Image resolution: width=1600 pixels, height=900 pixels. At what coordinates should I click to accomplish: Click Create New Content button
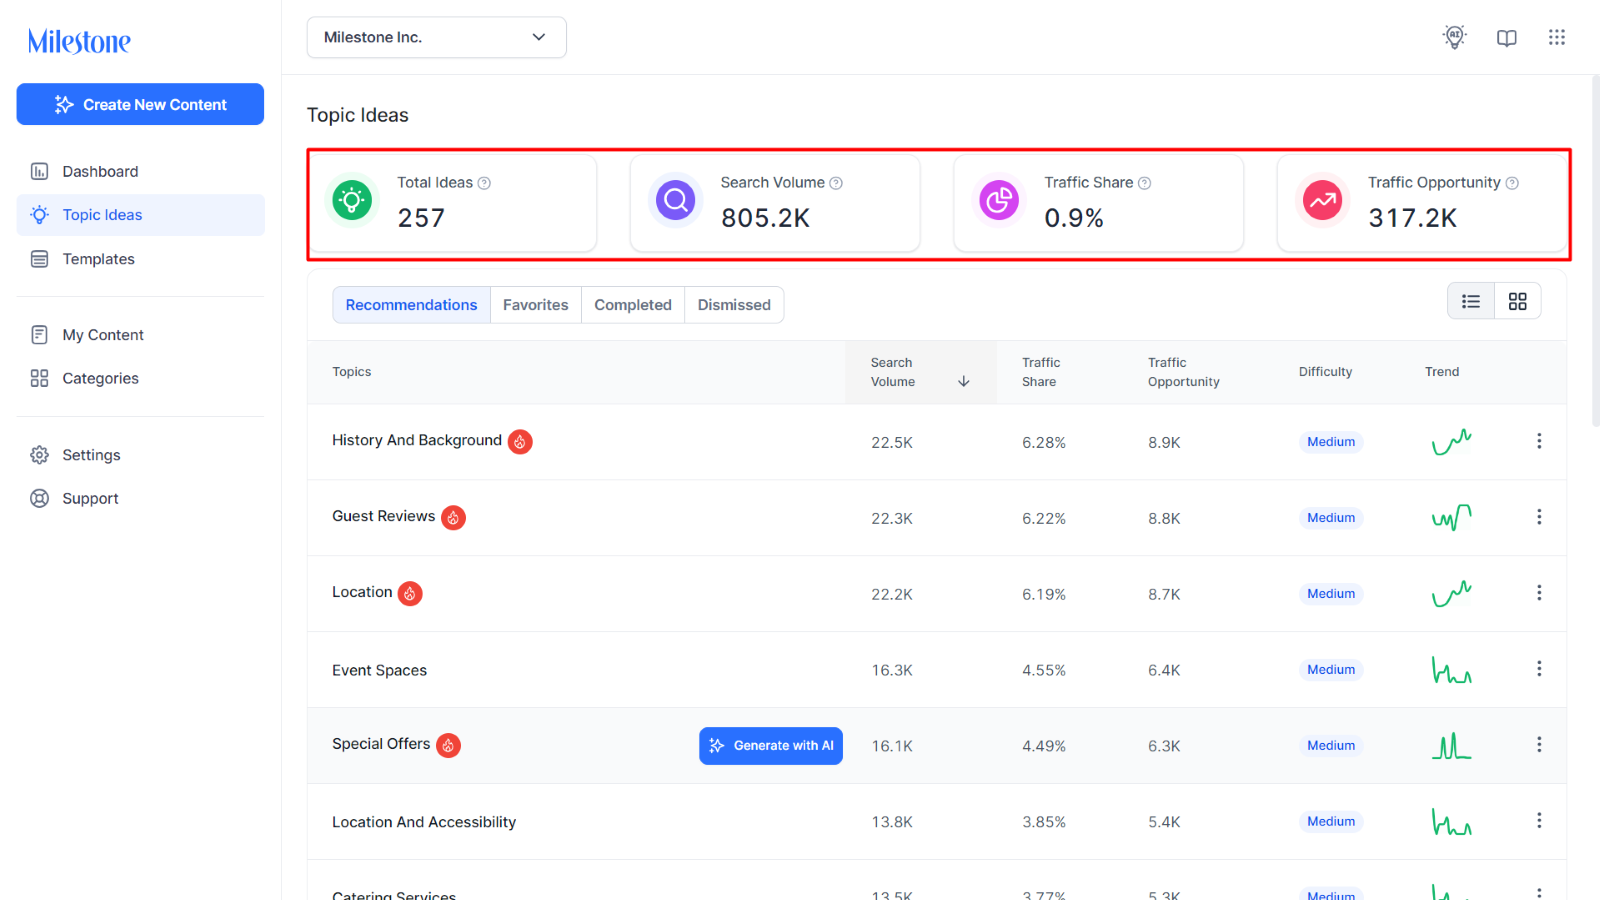point(140,104)
